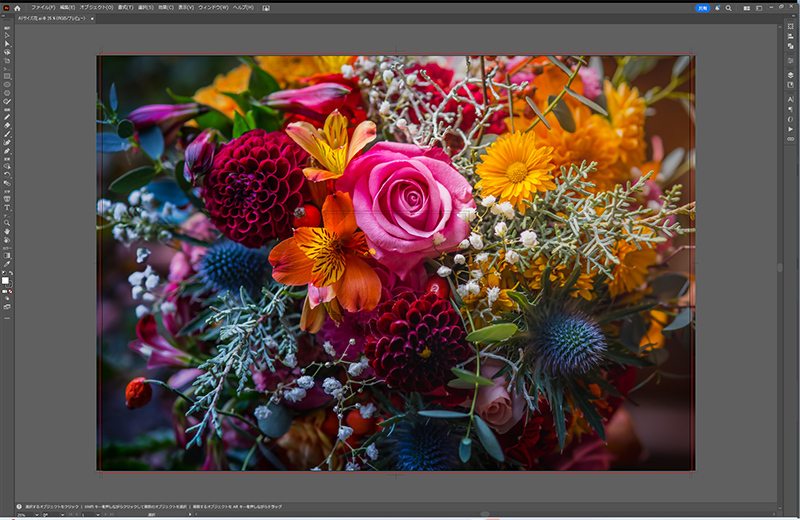Open the 表示(V) menu
Image resolution: width=800 pixels, height=520 pixels.
186,8
